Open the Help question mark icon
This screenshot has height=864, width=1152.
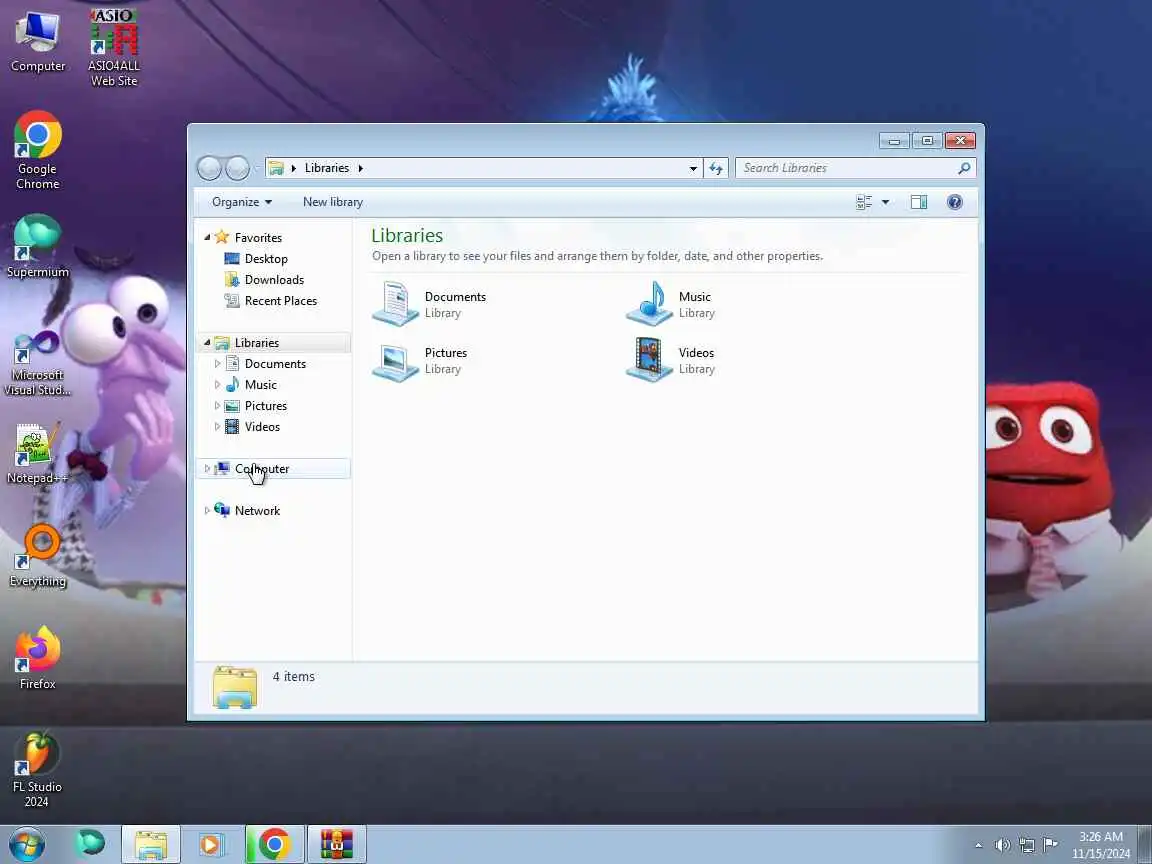click(x=954, y=202)
